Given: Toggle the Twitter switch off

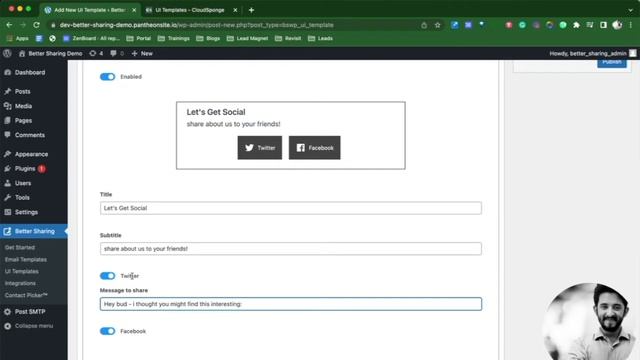Looking at the screenshot, I should click(x=107, y=276).
